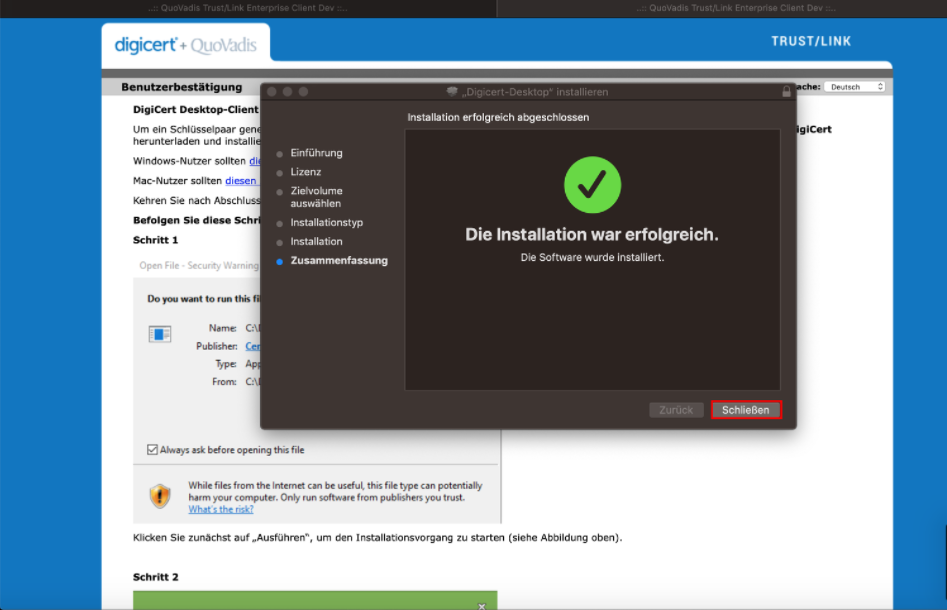
Task: Click the 'Do you want to run this' prompt text
Action: pyautogui.click(x=204, y=299)
